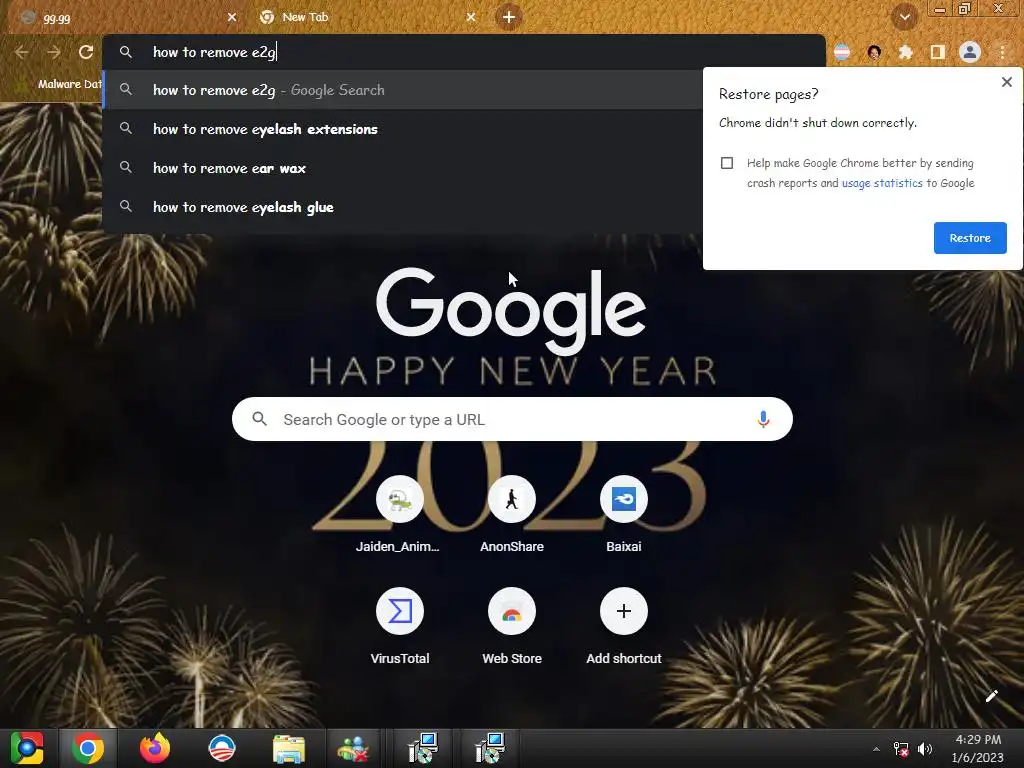Click the browser forward arrow
This screenshot has height=768, width=1024.
[x=54, y=52]
